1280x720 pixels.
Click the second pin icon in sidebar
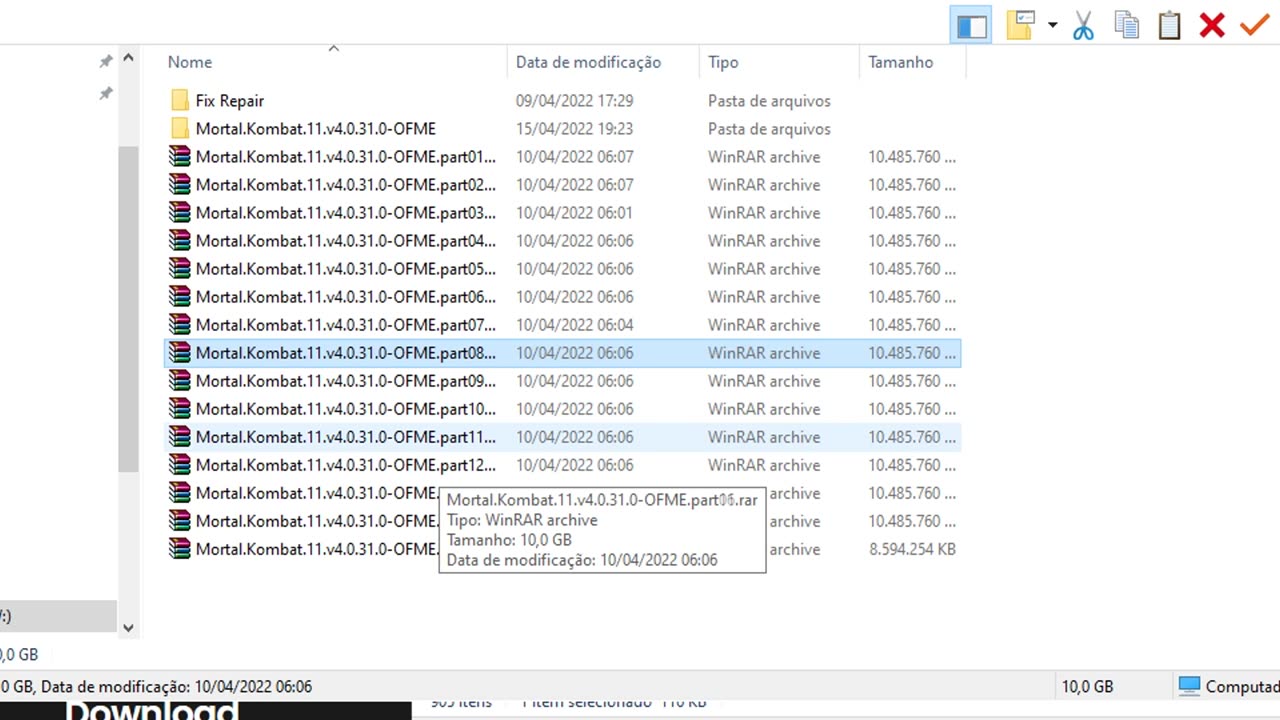coord(105,94)
